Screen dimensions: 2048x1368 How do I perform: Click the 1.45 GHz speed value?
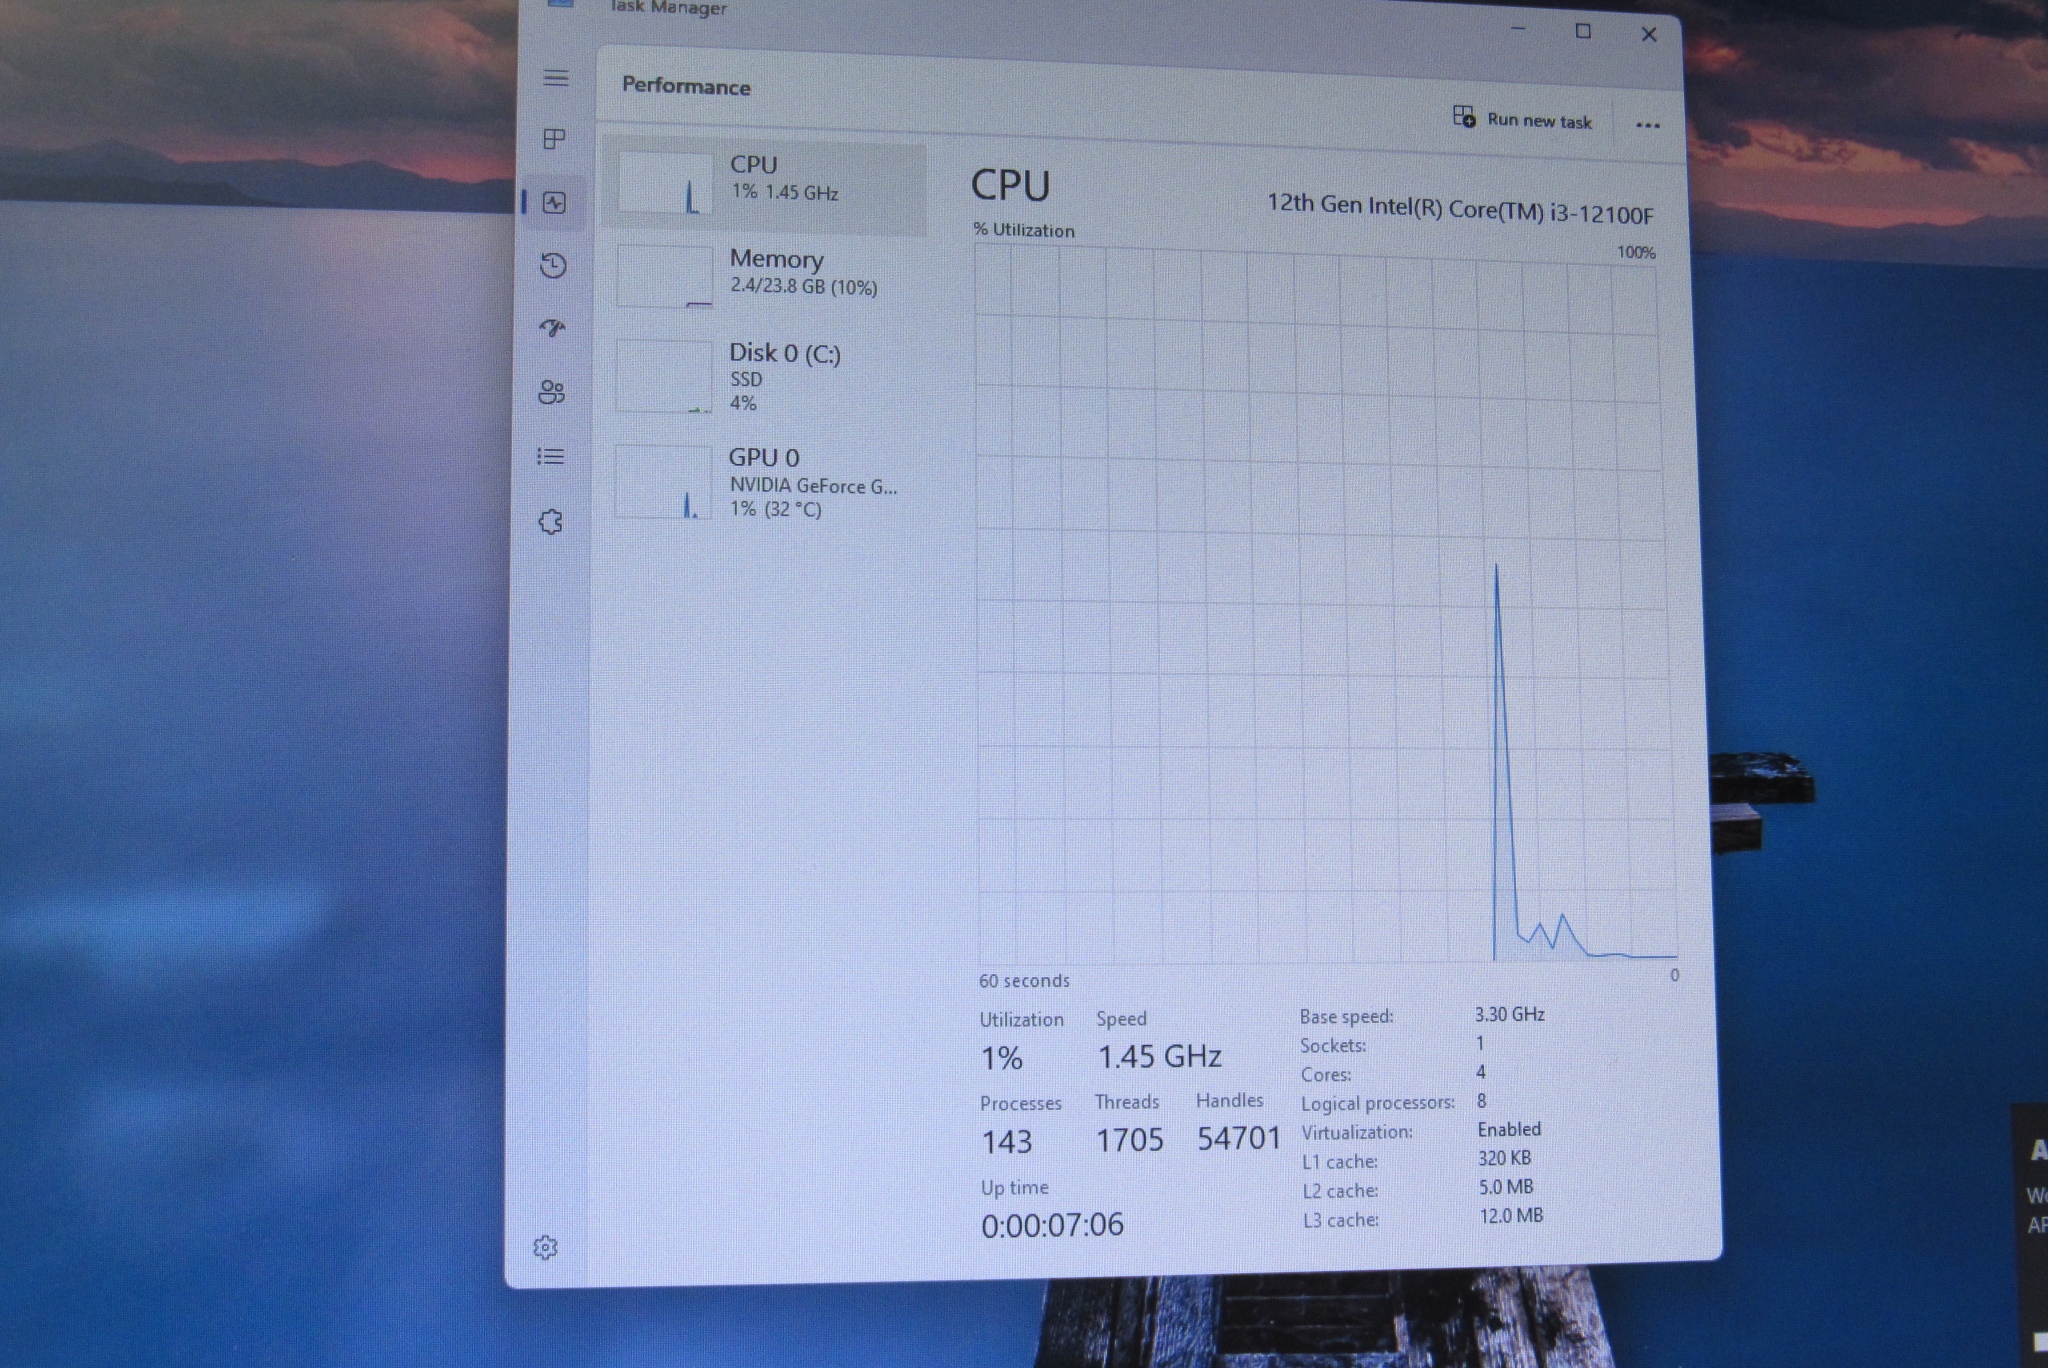pos(1159,1056)
